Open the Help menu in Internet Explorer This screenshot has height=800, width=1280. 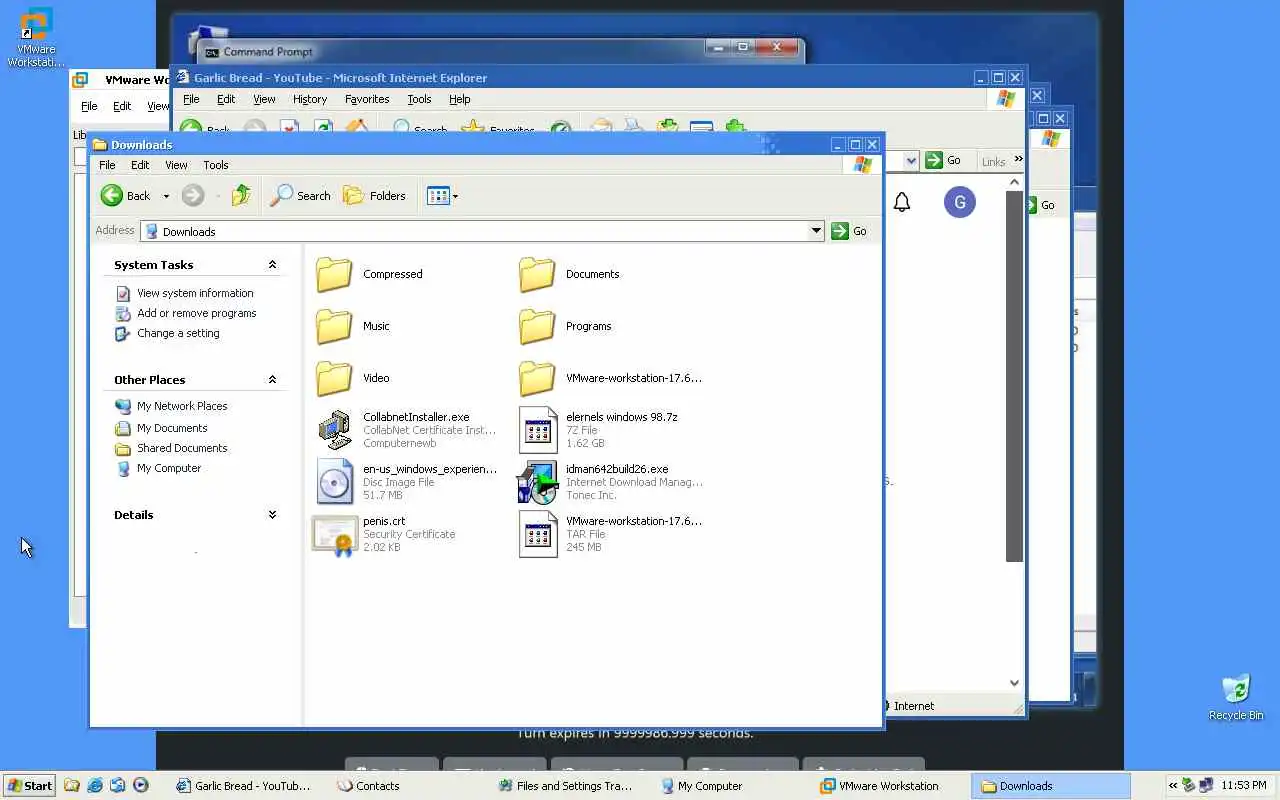(459, 99)
